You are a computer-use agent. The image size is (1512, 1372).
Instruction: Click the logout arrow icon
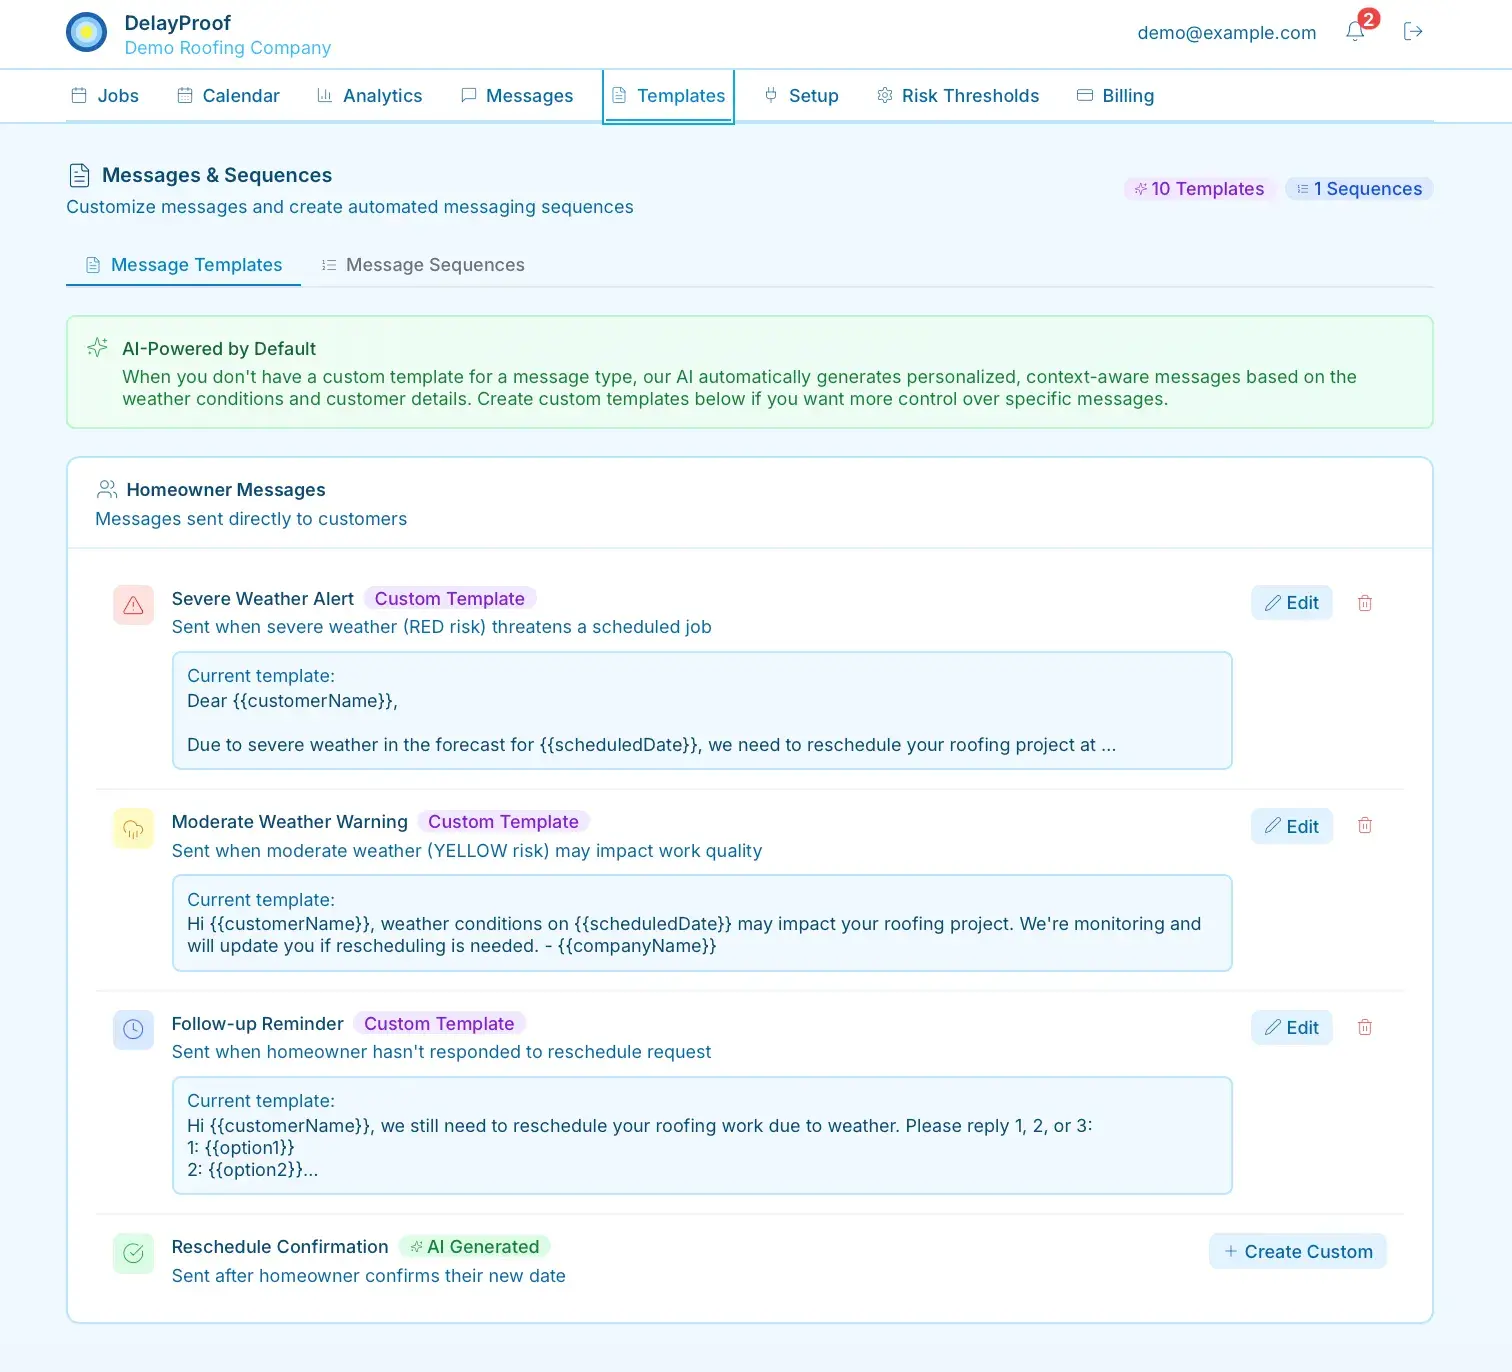[x=1413, y=31]
